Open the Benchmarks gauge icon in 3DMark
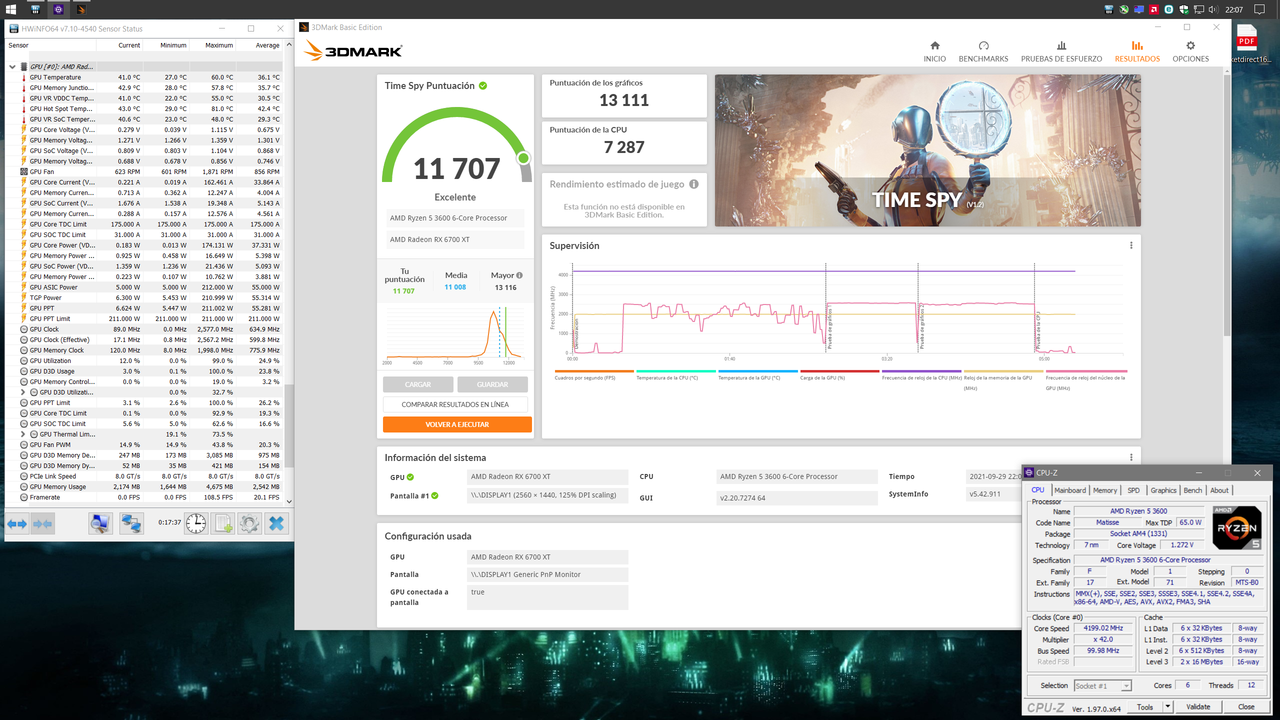Viewport: 1280px width, 720px height. (x=983, y=46)
